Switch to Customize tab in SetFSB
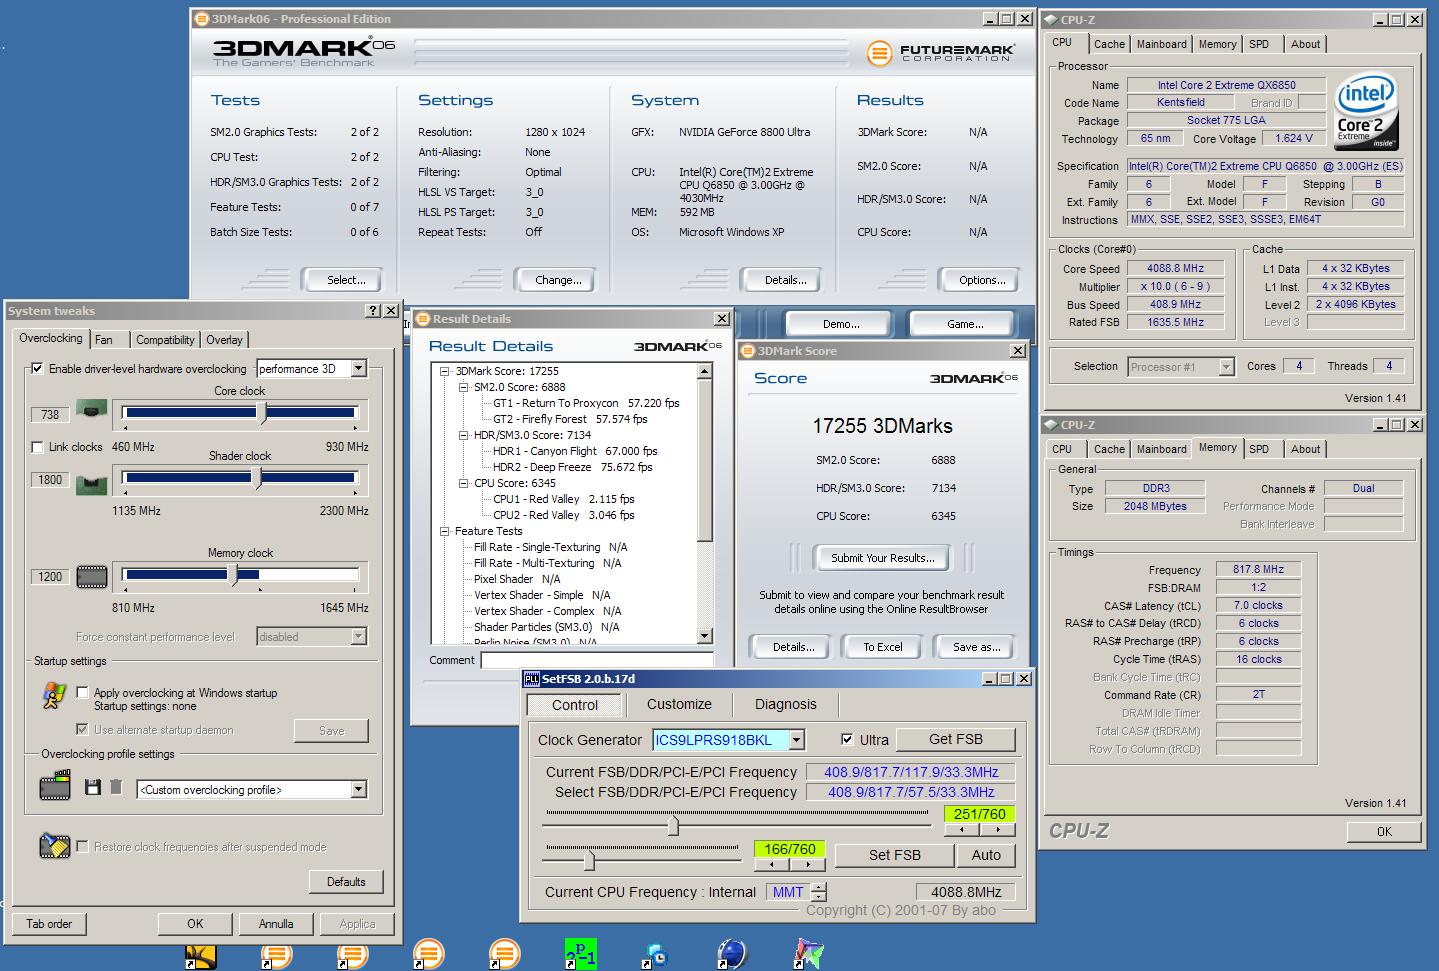The width and height of the screenshot is (1439, 971). [679, 704]
